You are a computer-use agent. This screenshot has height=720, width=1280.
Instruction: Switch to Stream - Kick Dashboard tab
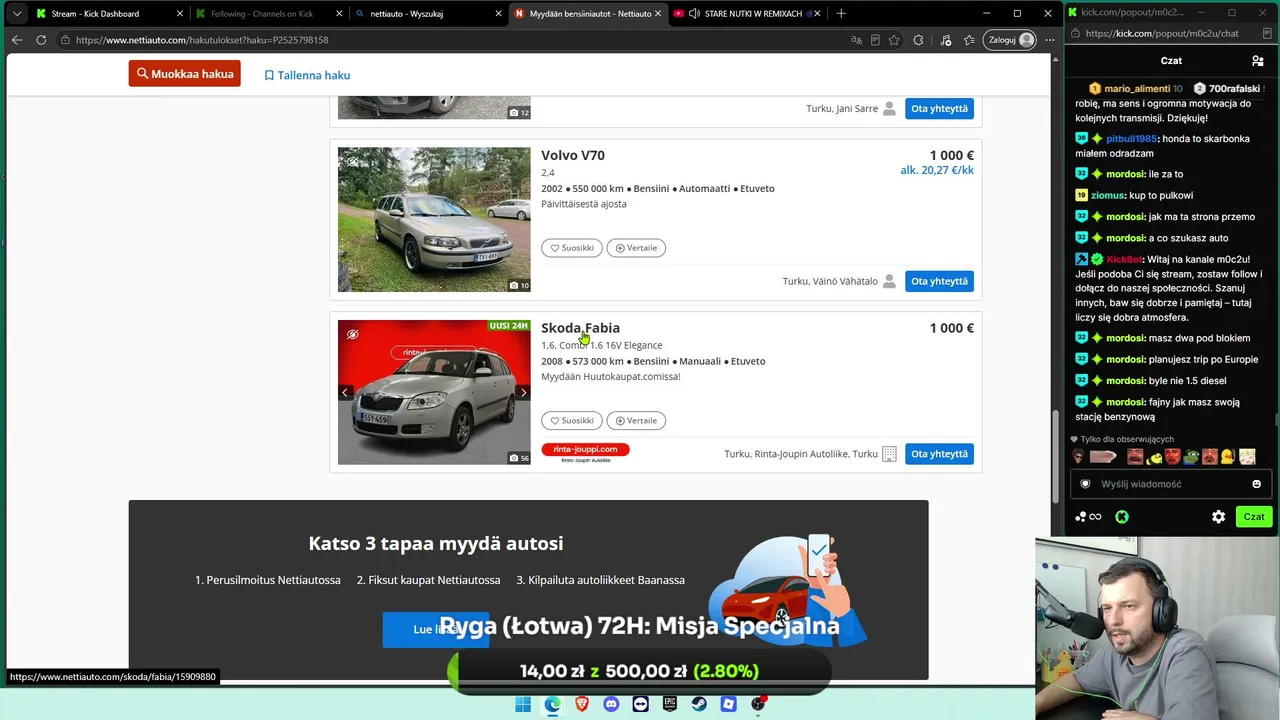point(107,14)
